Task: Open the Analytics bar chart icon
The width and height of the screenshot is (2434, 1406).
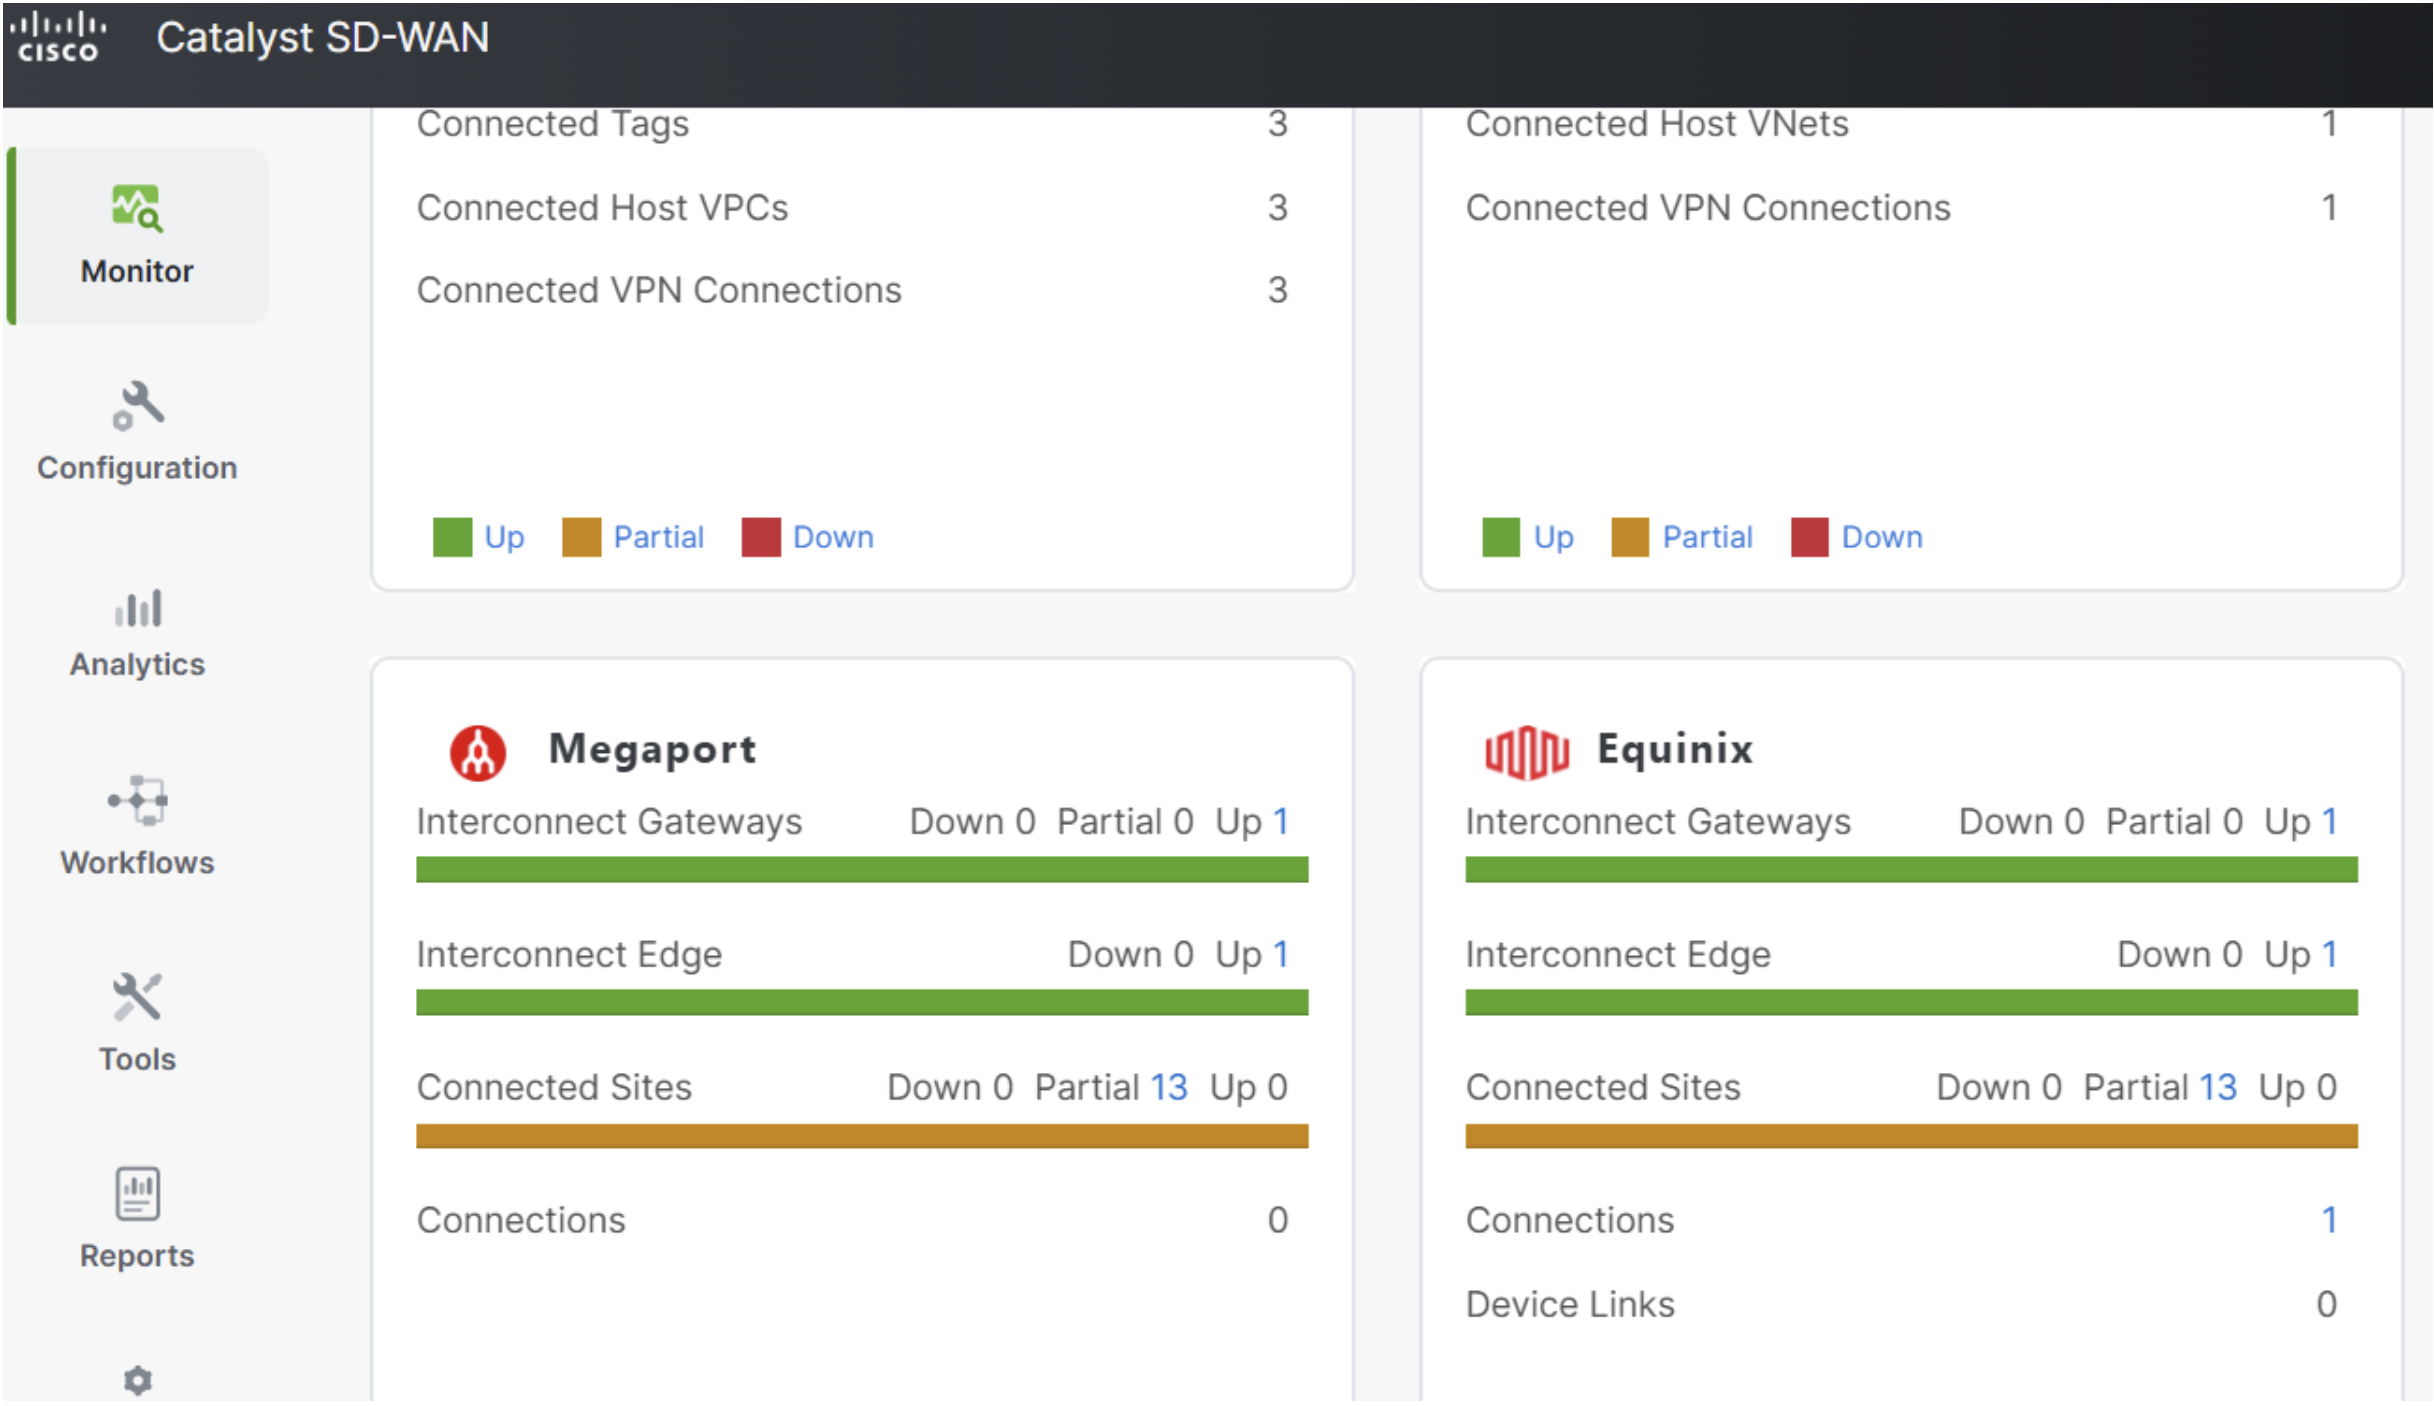Action: click(x=137, y=608)
